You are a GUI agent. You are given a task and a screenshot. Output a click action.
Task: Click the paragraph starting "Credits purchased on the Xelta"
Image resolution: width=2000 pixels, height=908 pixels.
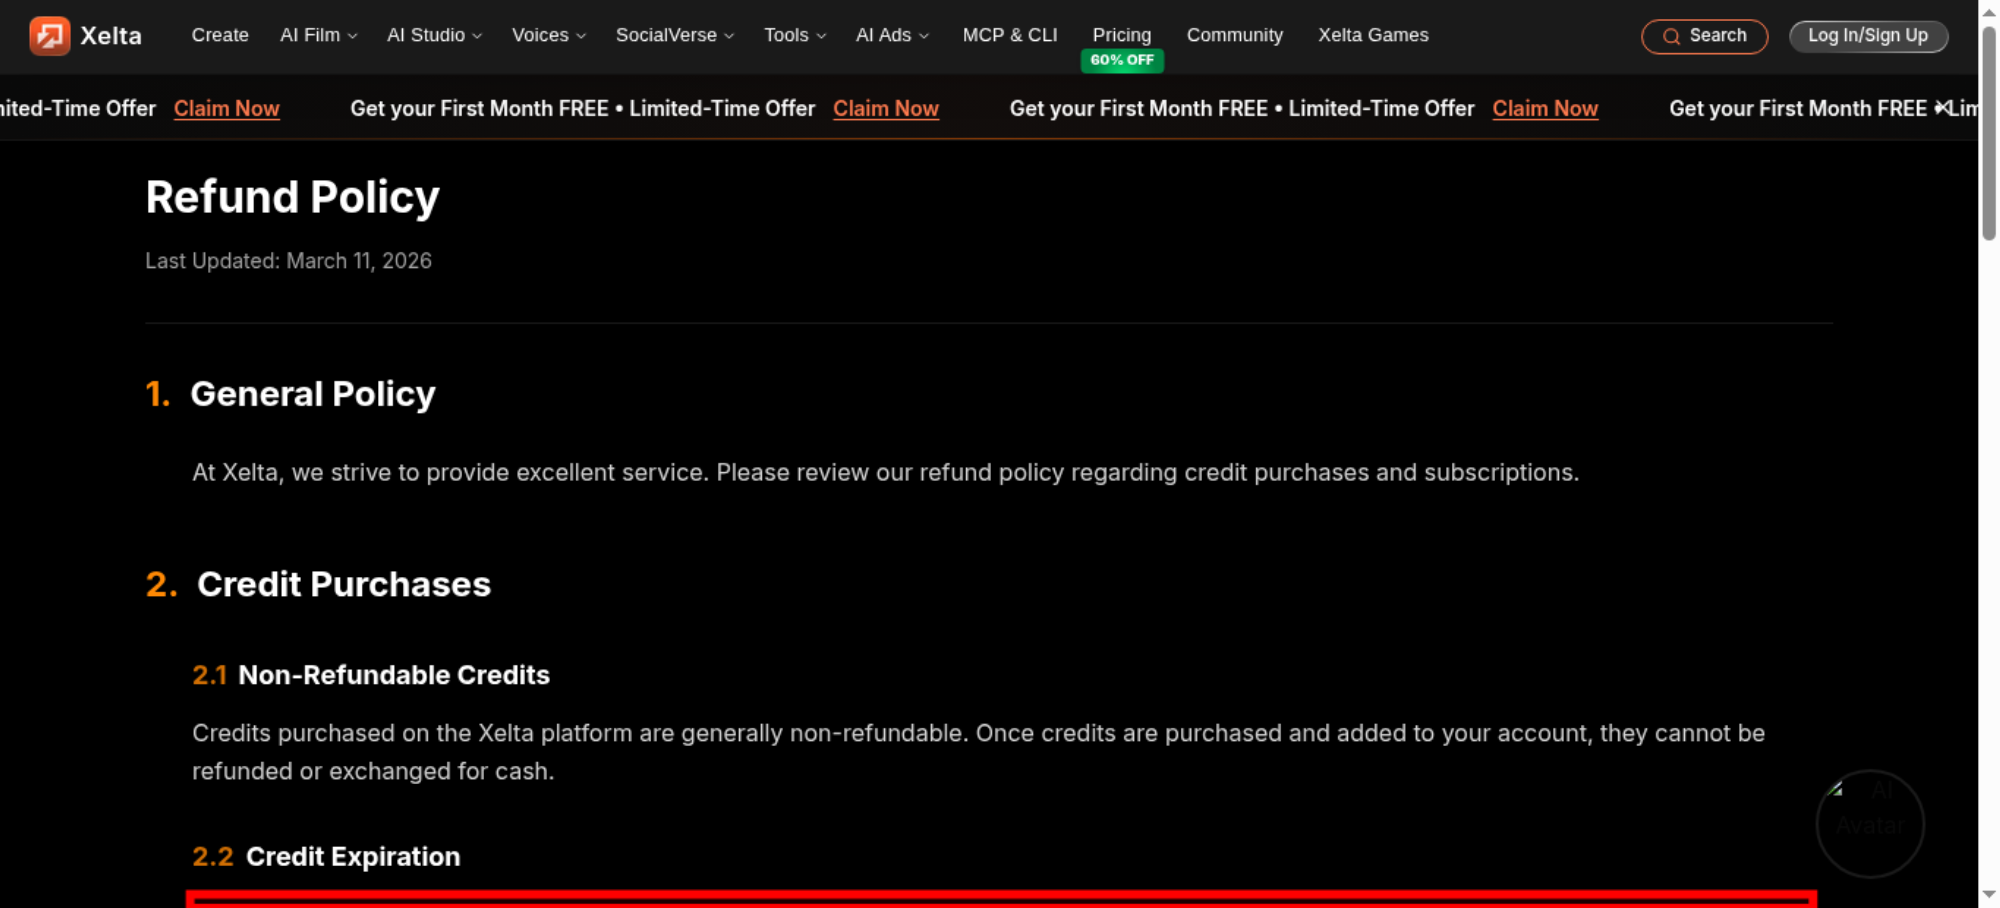pos(979,752)
